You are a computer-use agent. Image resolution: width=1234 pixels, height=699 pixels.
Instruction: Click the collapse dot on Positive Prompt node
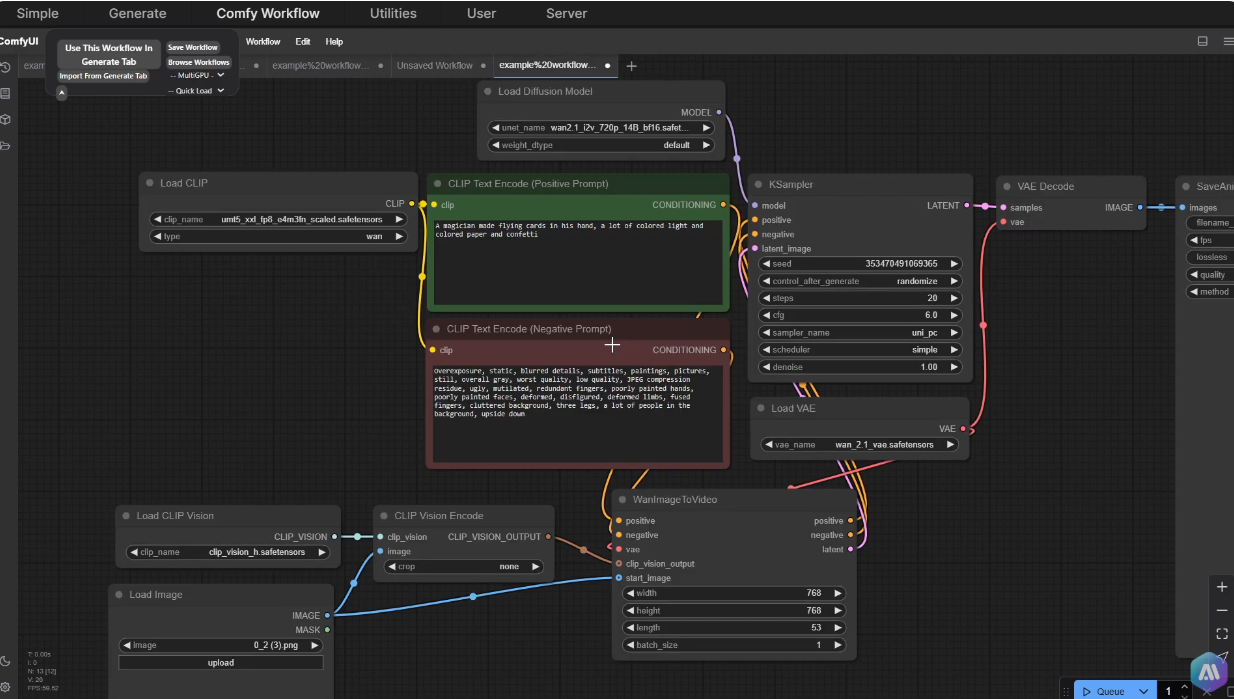pyautogui.click(x=437, y=184)
